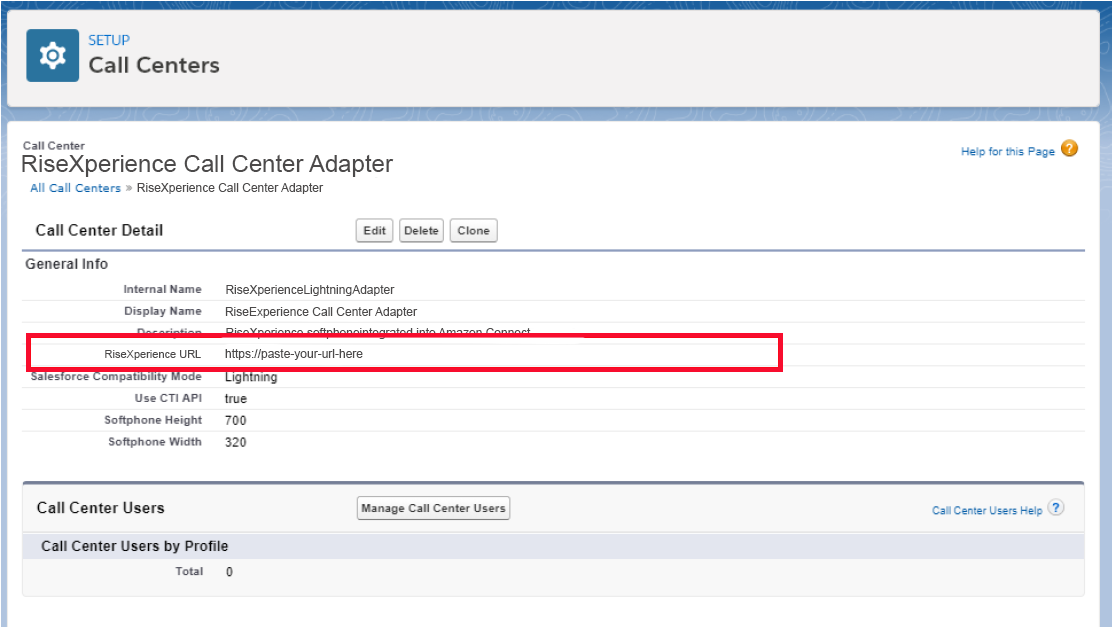The width and height of the screenshot is (1113, 627).
Task: Click the Softphone Height value 700
Action: (x=236, y=420)
